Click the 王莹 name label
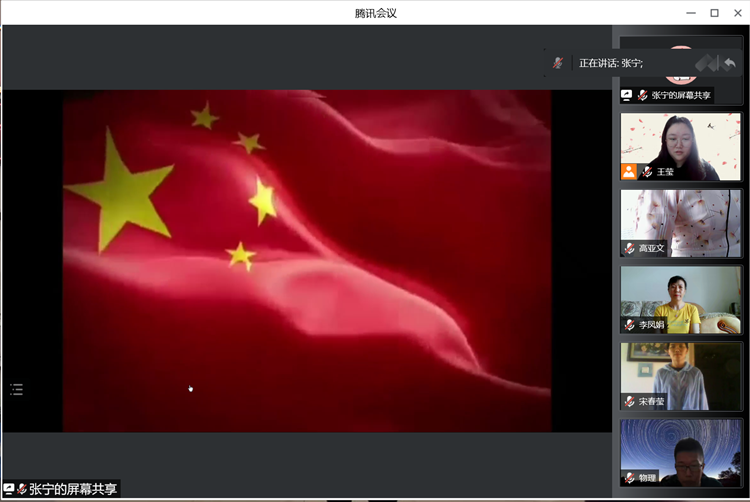Viewport: 750px width, 502px height. pyautogui.click(x=665, y=172)
